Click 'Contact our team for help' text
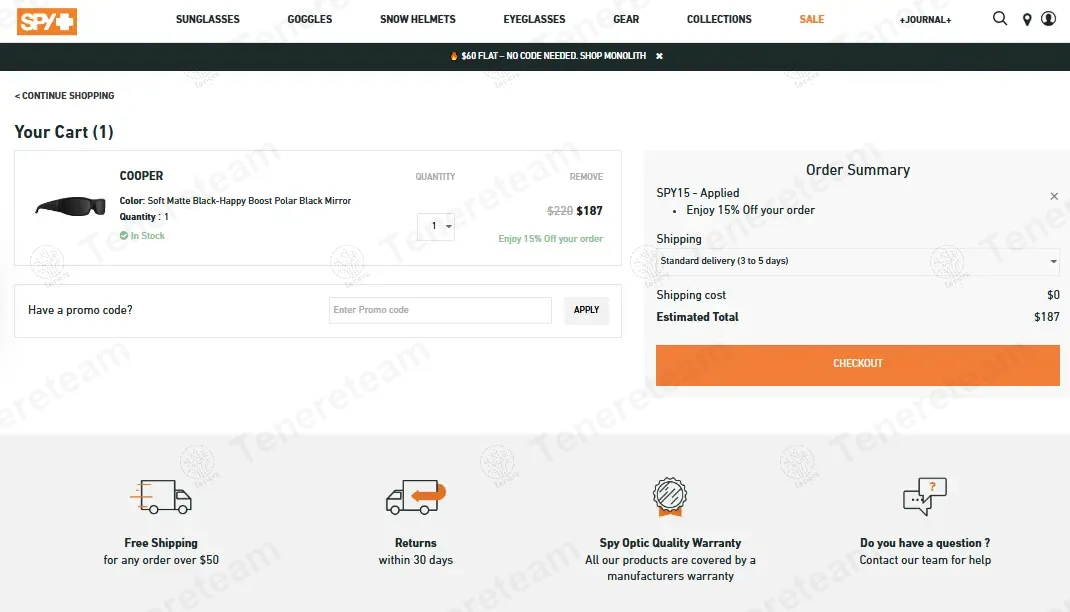The image size is (1070, 612). [x=925, y=559]
